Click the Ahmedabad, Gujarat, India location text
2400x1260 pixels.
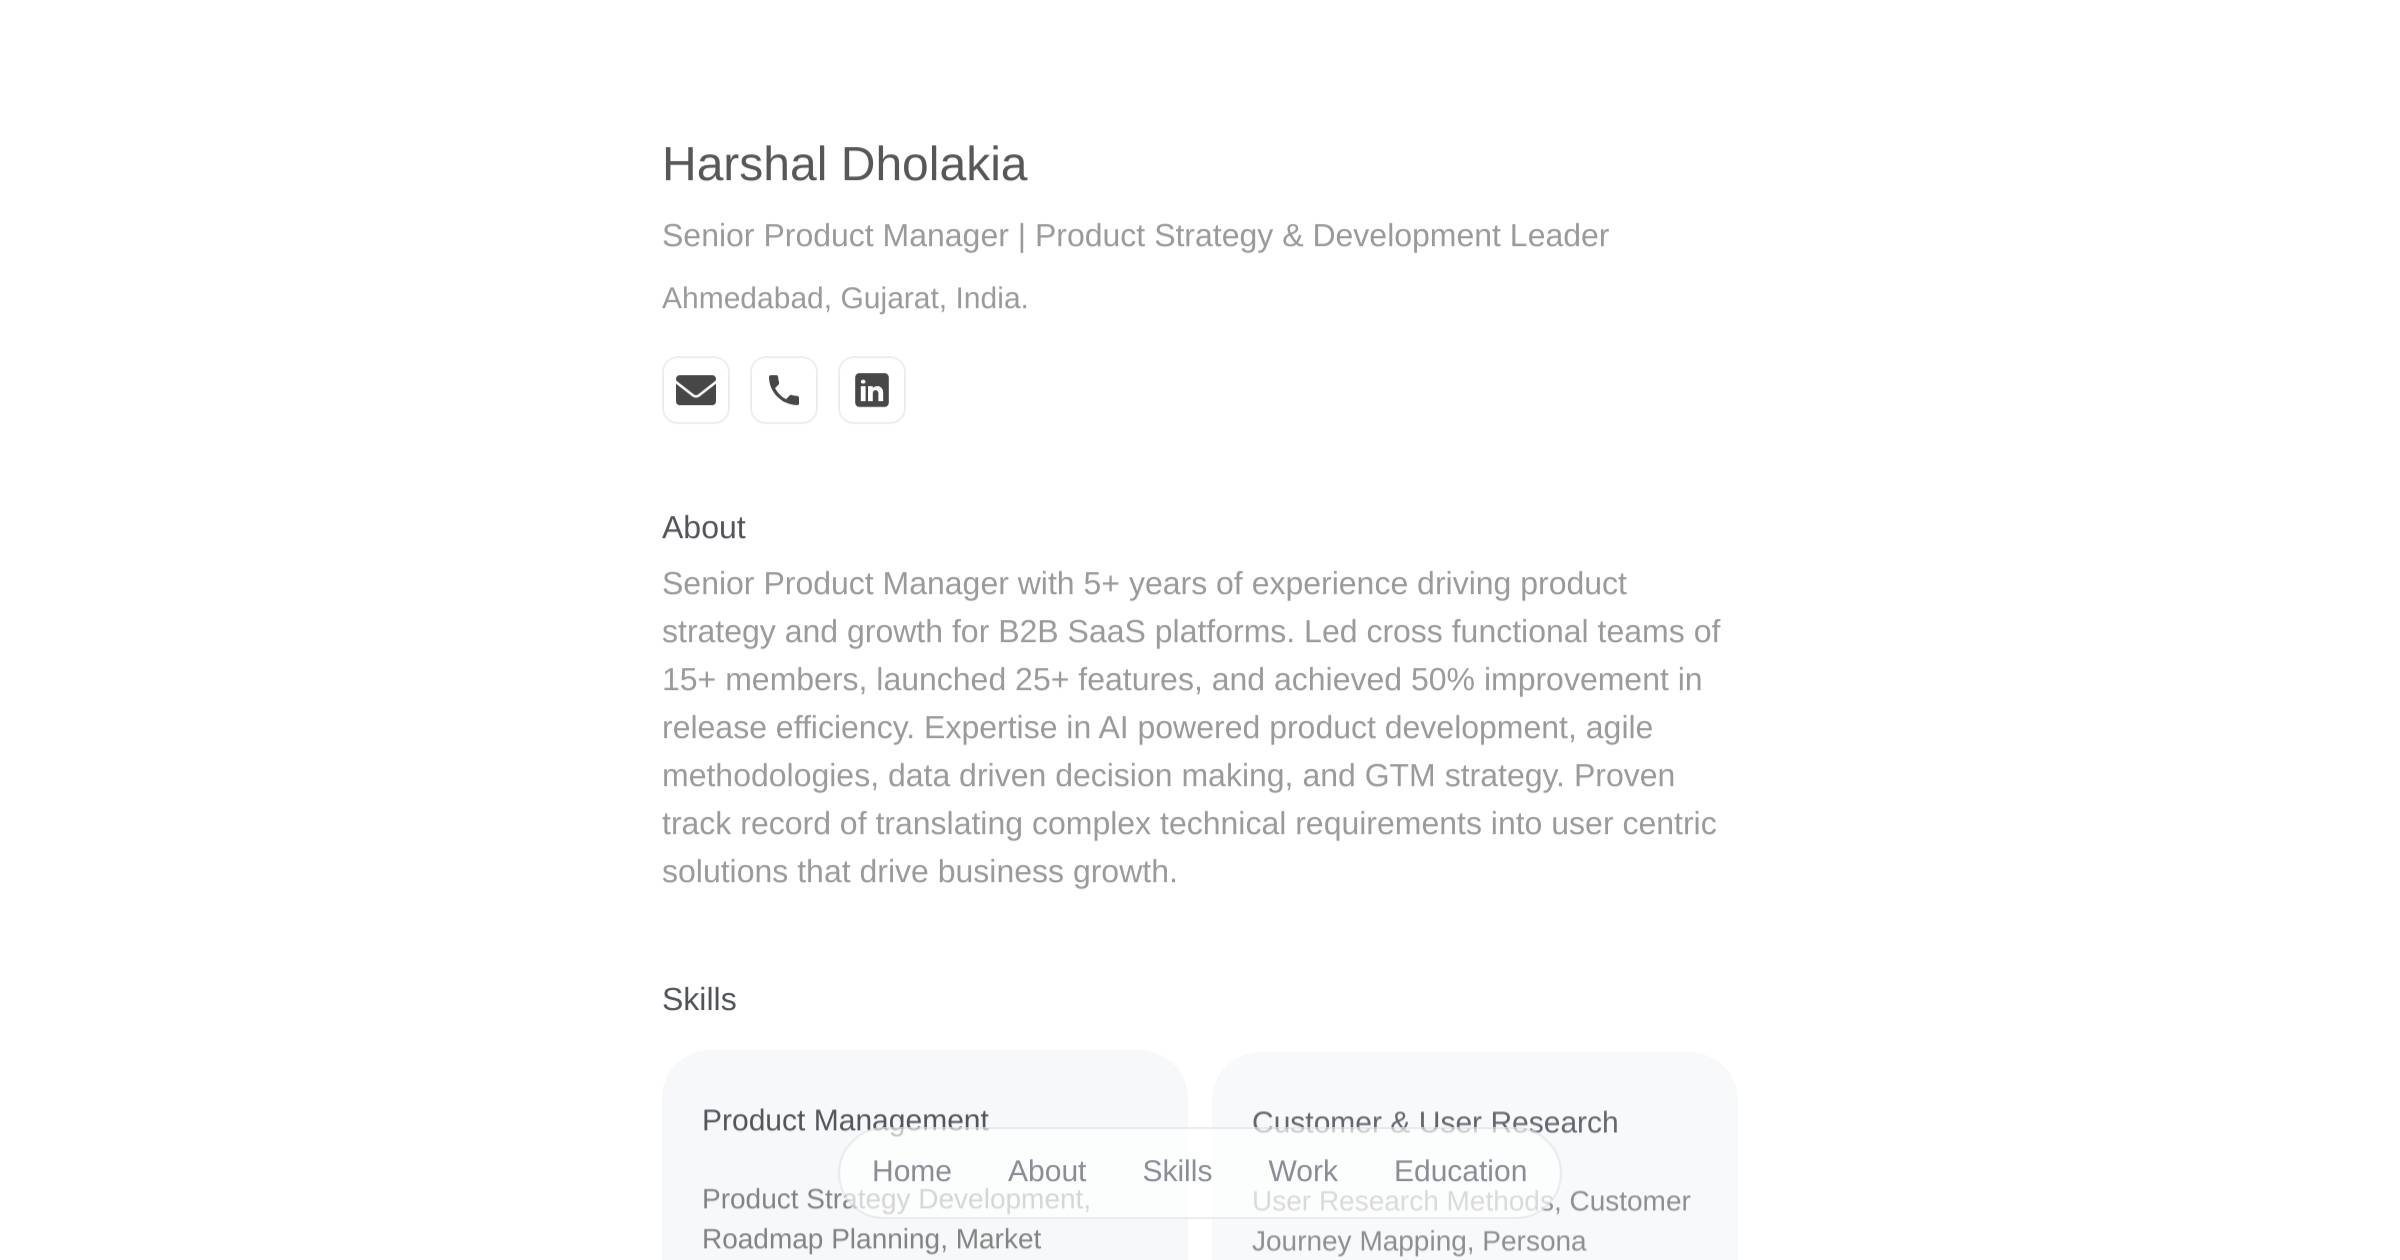tap(845, 298)
